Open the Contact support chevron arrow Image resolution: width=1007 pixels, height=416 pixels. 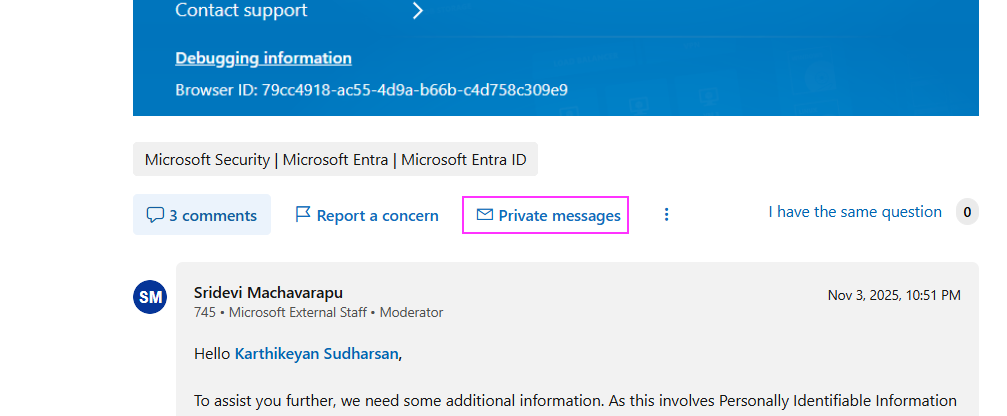[x=418, y=10]
